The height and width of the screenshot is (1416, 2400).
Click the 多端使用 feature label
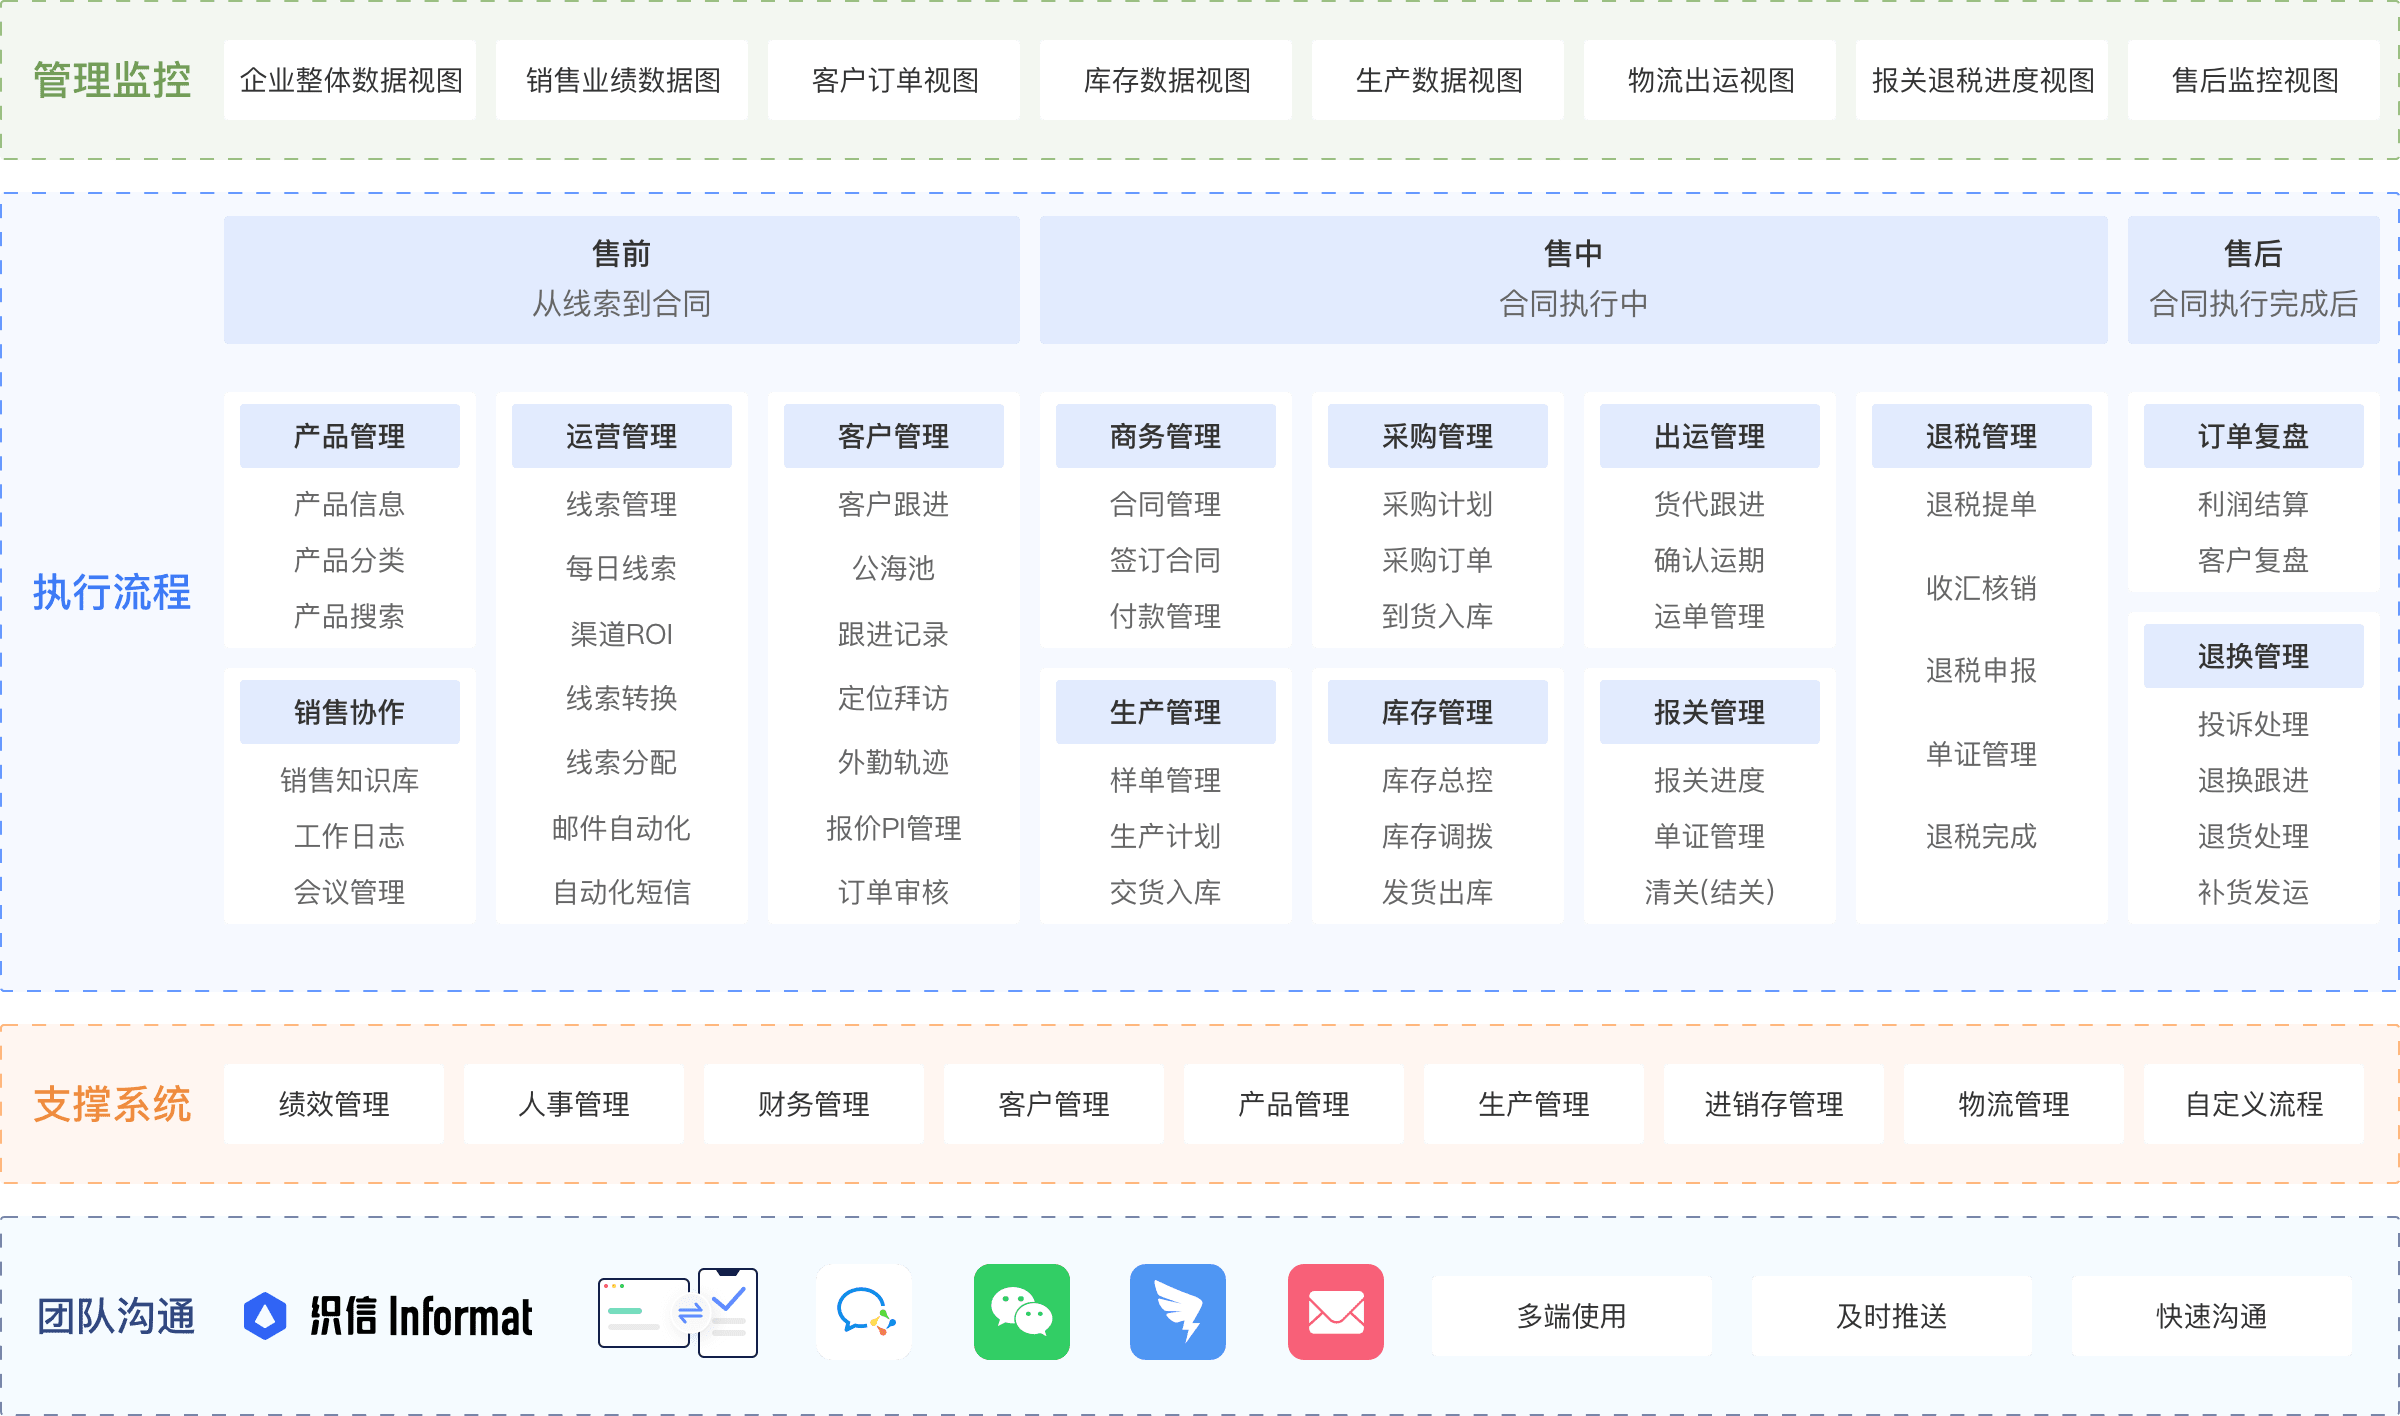tap(1570, 1316)
